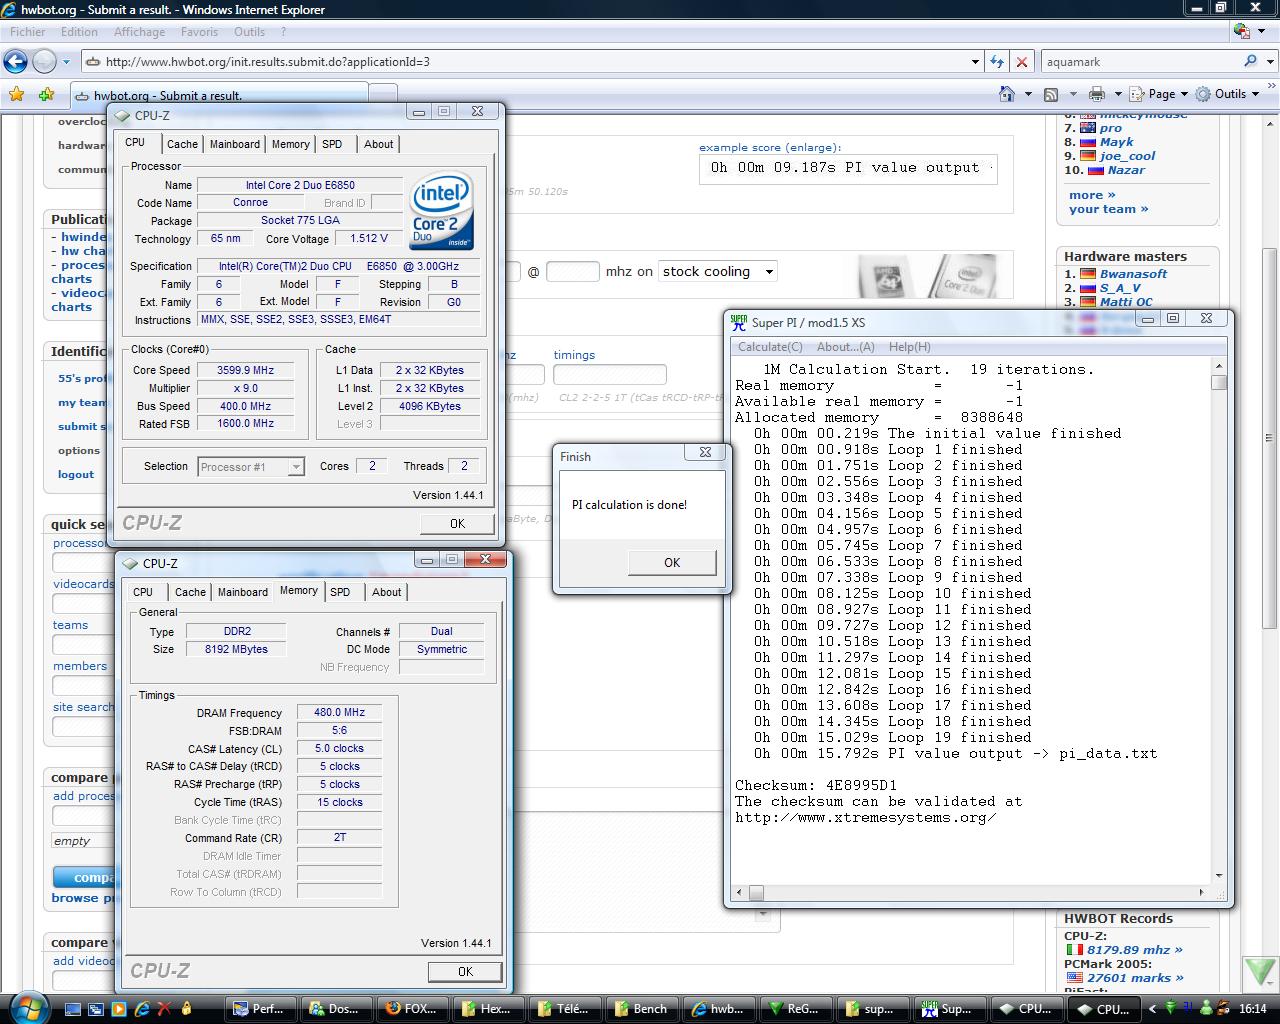Click the Core Speed 3599.9 MHz value

tap(245, 370)
